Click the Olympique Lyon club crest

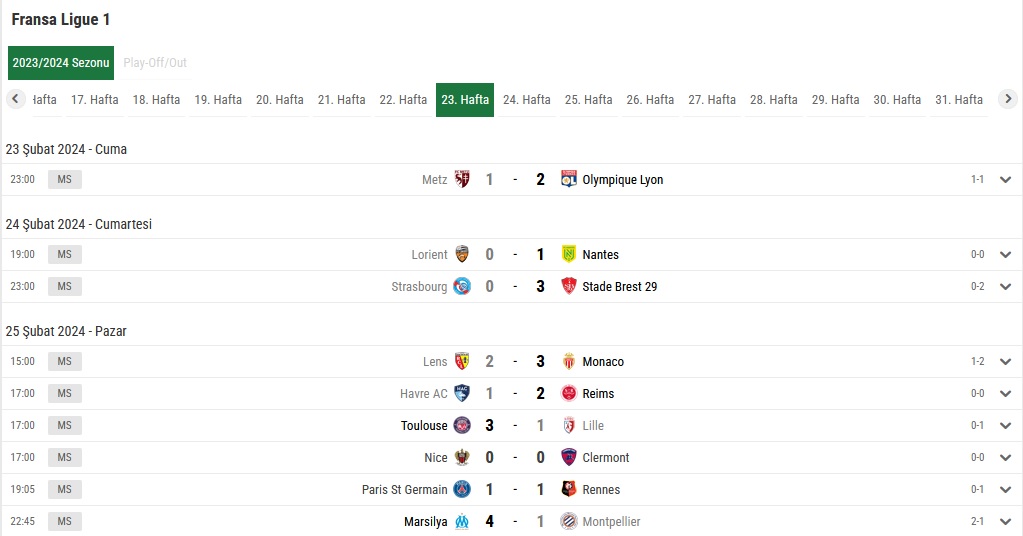tap(568, 179)
